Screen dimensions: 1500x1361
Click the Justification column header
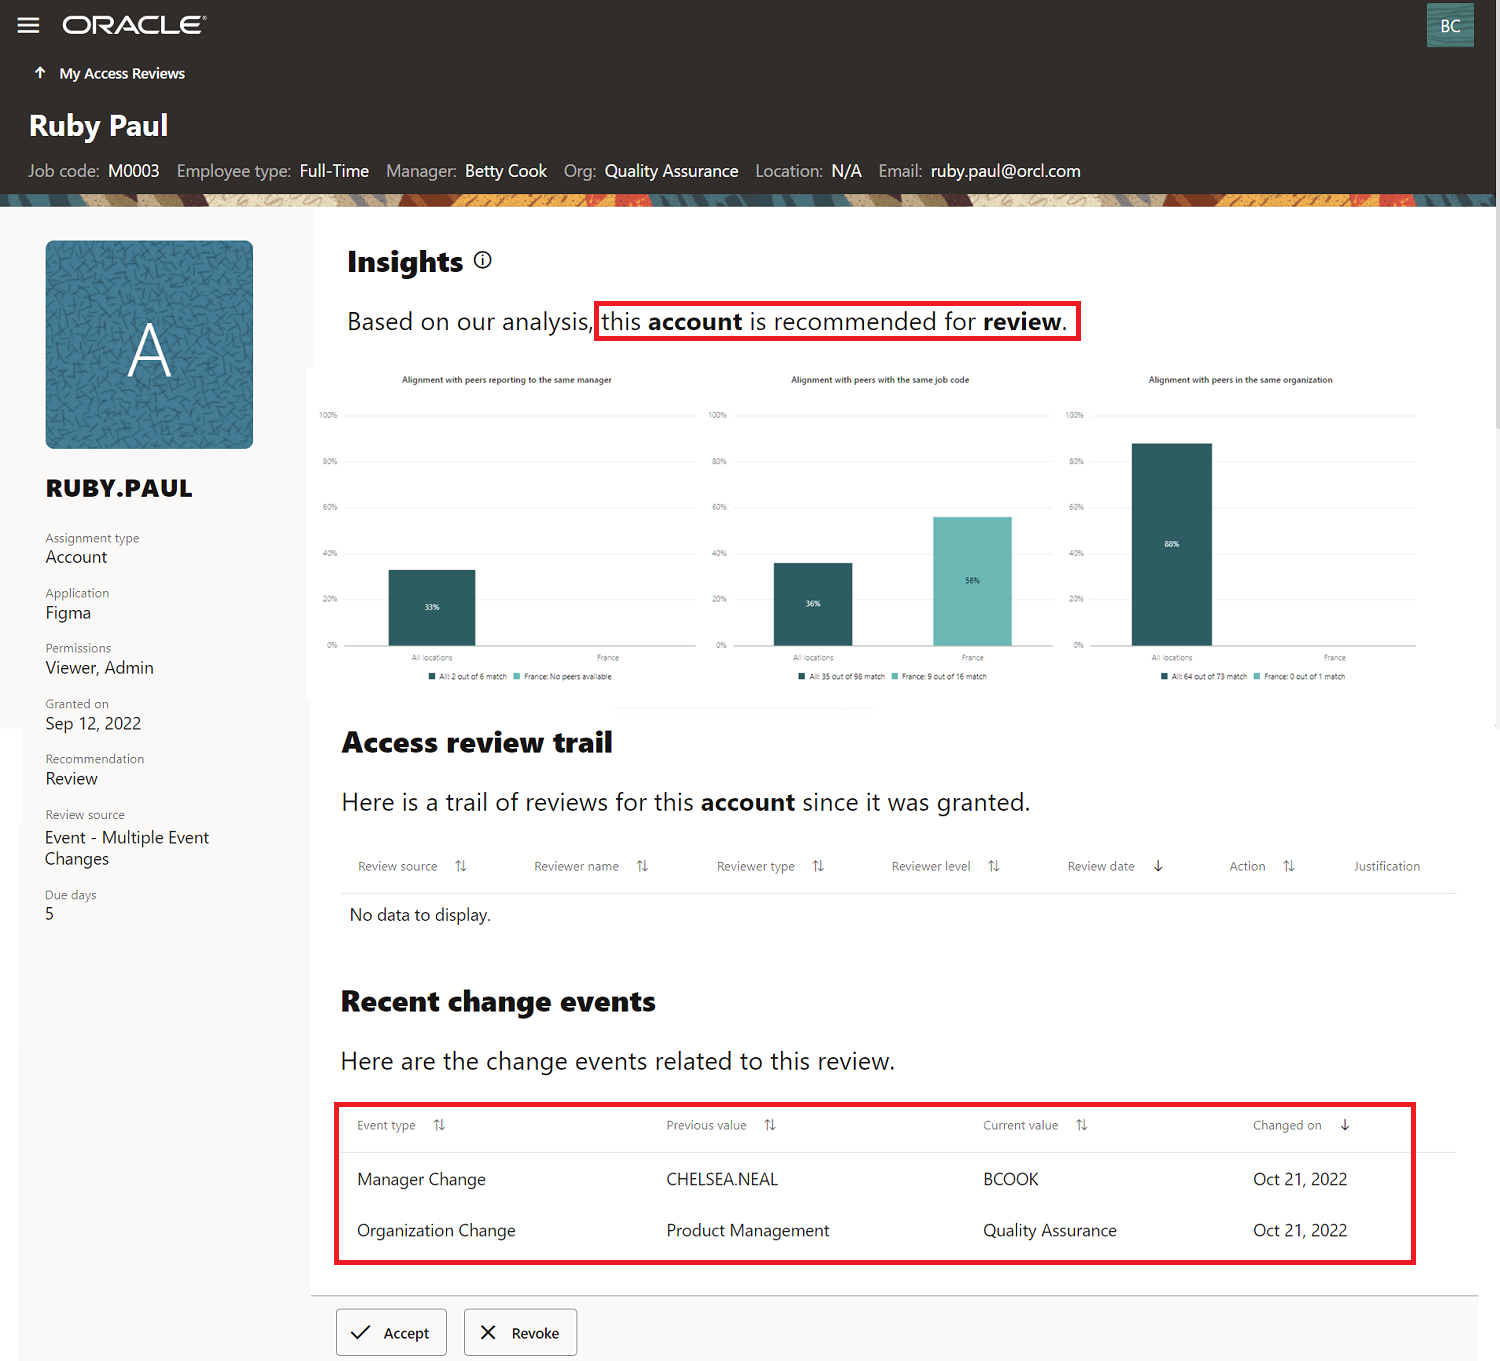1386,866
